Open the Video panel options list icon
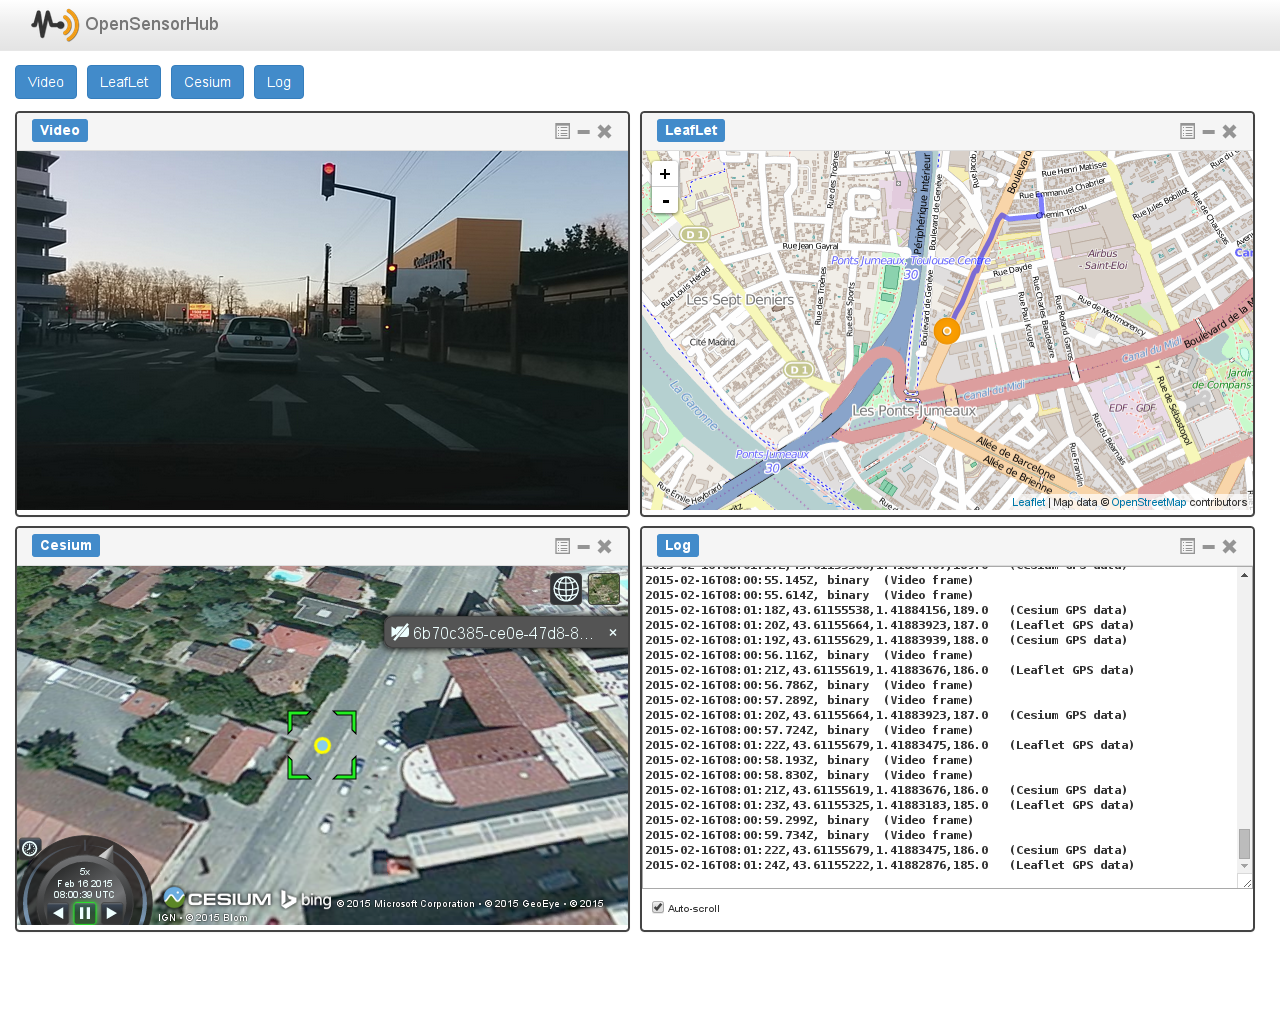Viewport: 1280px width, 1024px height. point(563,131)
